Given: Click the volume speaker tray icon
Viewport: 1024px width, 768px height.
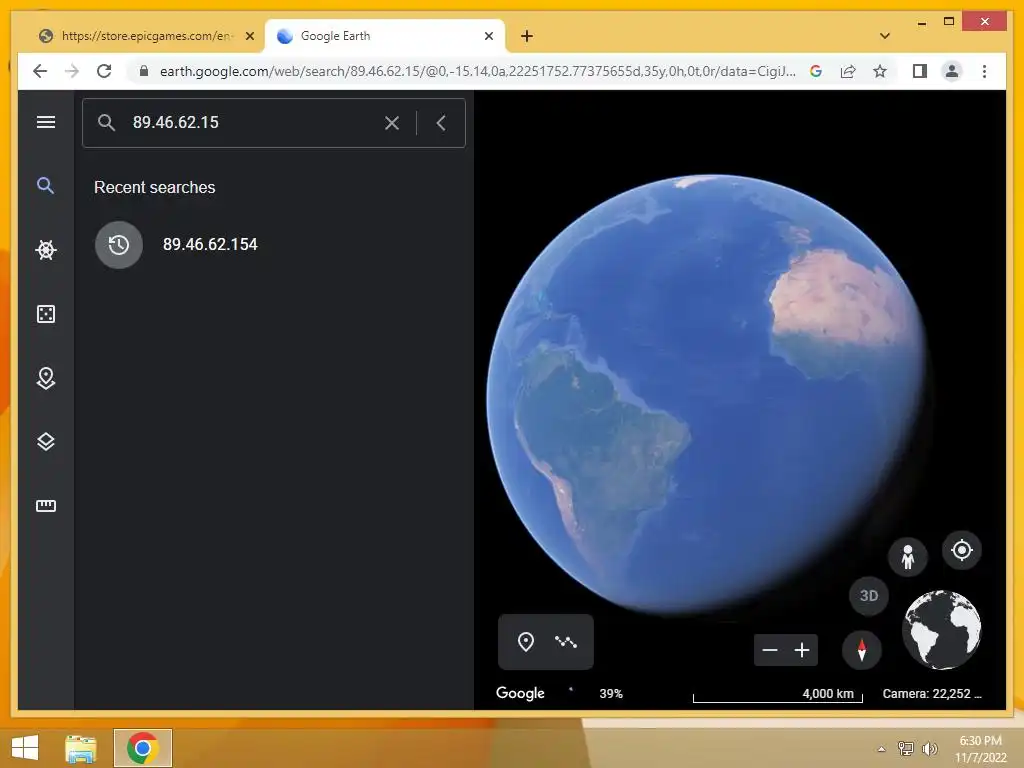Looking at the screenshot, I should [929, 749].
